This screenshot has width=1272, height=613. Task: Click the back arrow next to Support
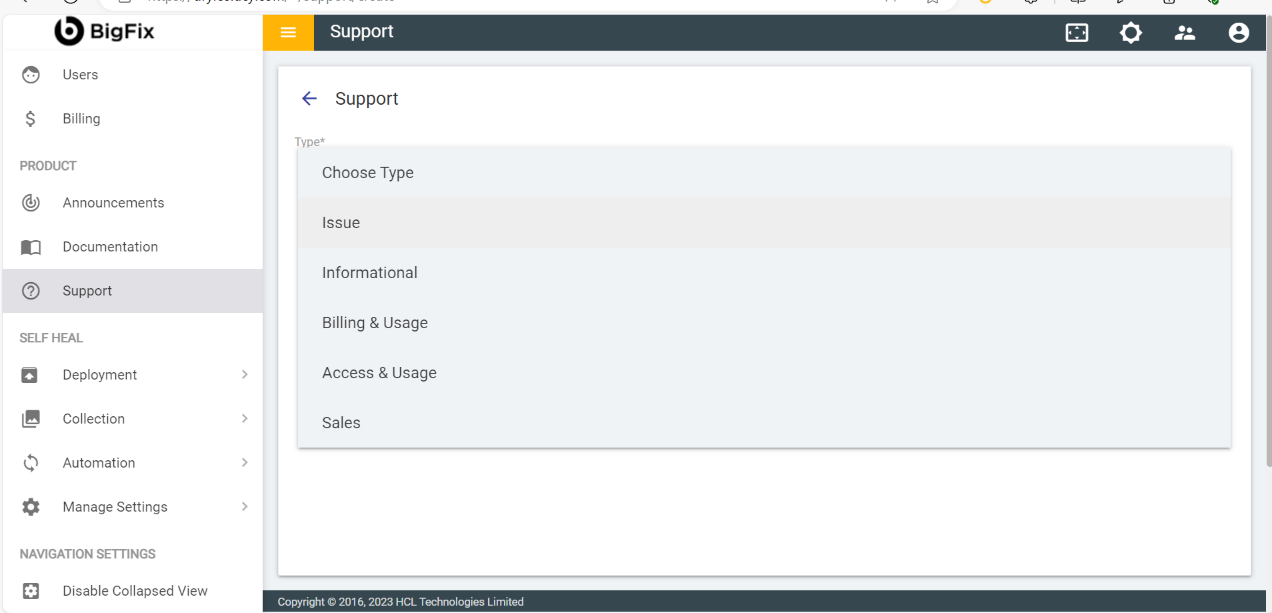pyautogui.click(x=309, y=98)
